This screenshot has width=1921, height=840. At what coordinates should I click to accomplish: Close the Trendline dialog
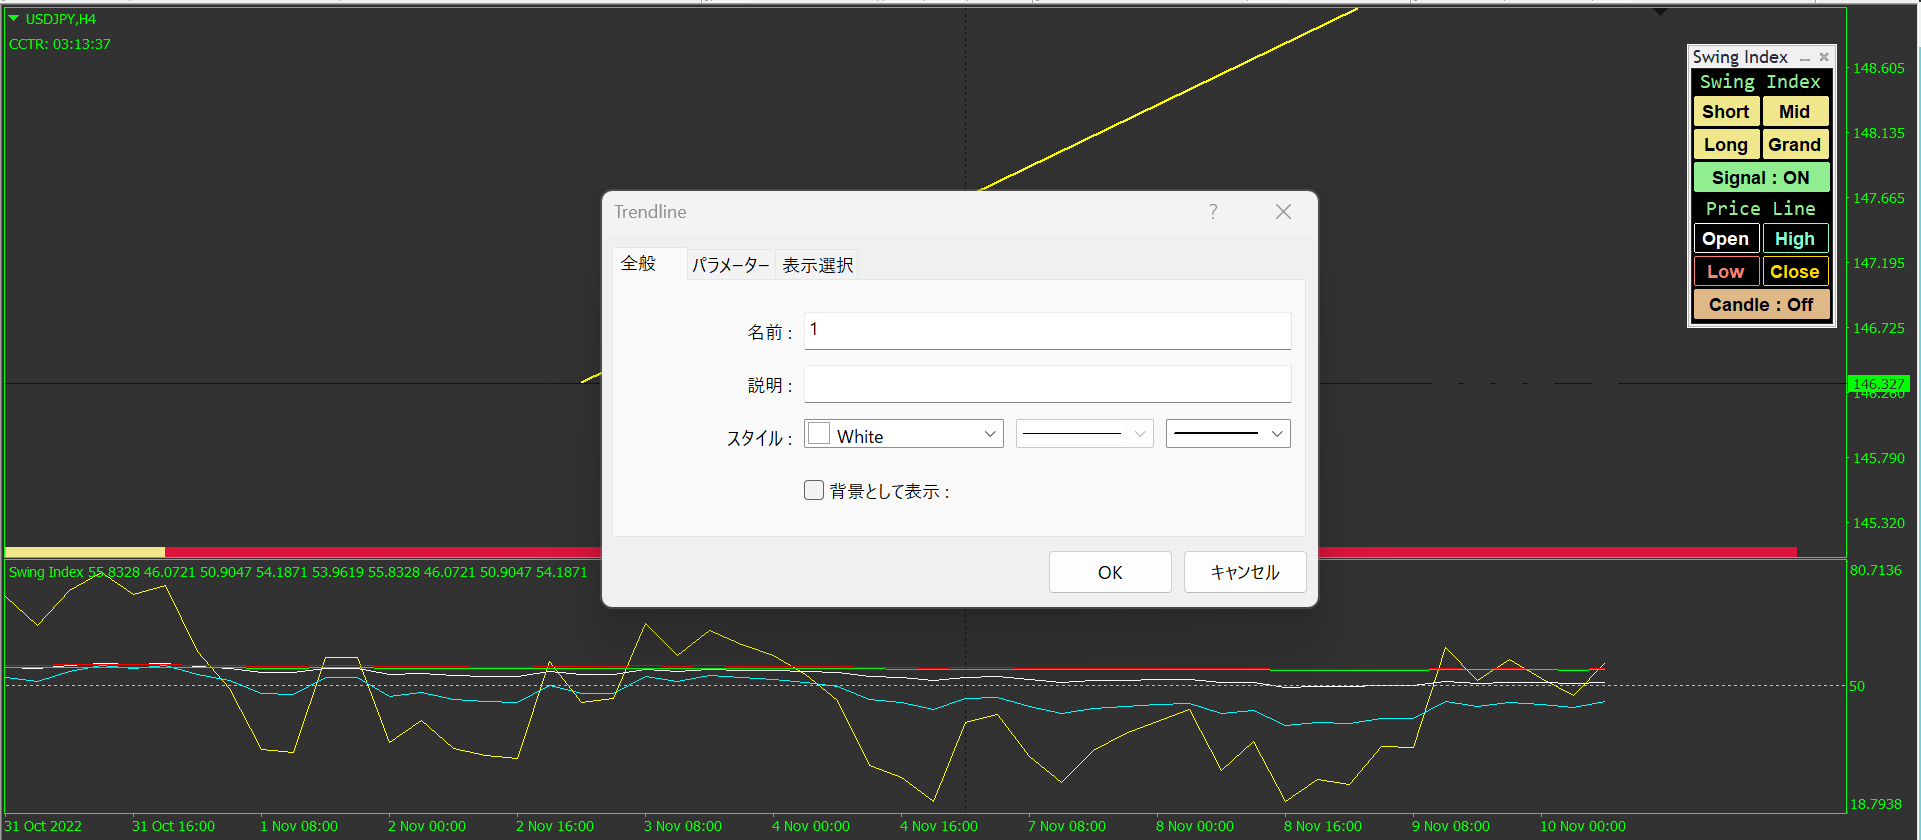tap(1283, 212)
